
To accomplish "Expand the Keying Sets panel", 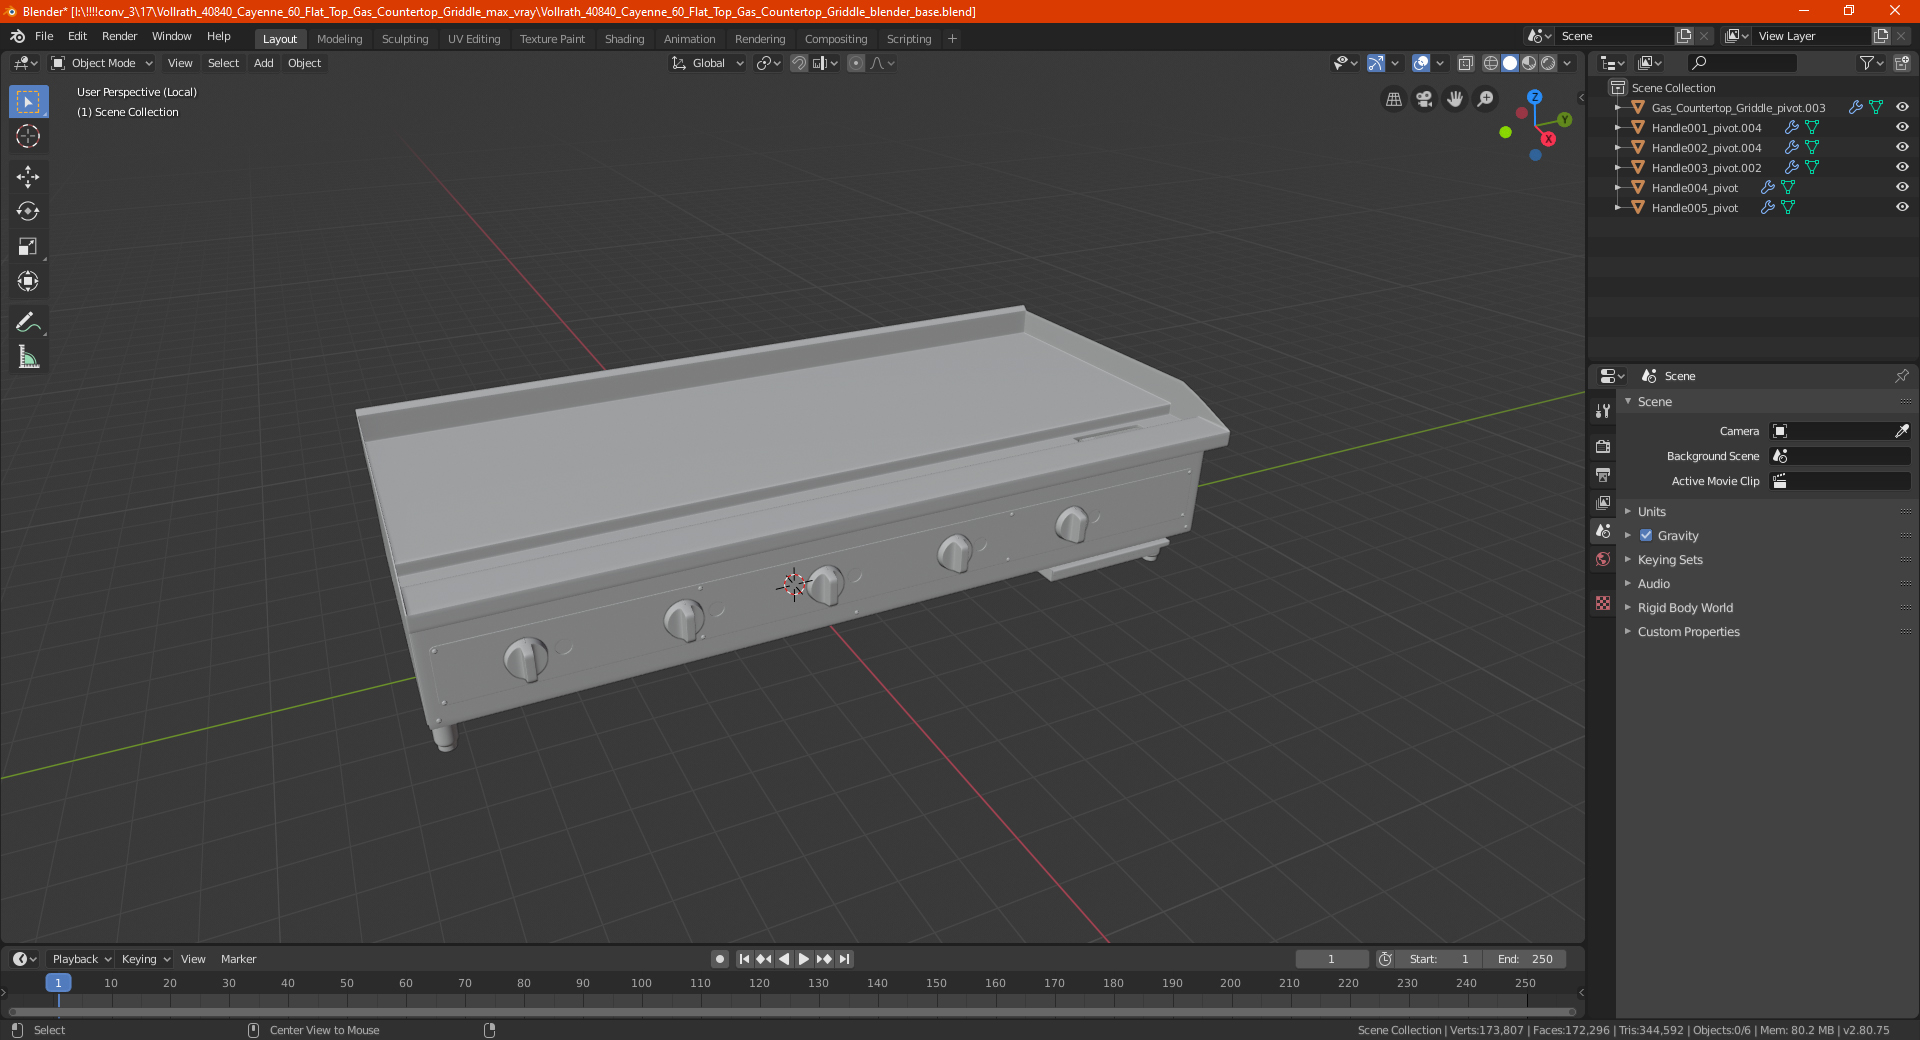I will tap(1669, 559).
